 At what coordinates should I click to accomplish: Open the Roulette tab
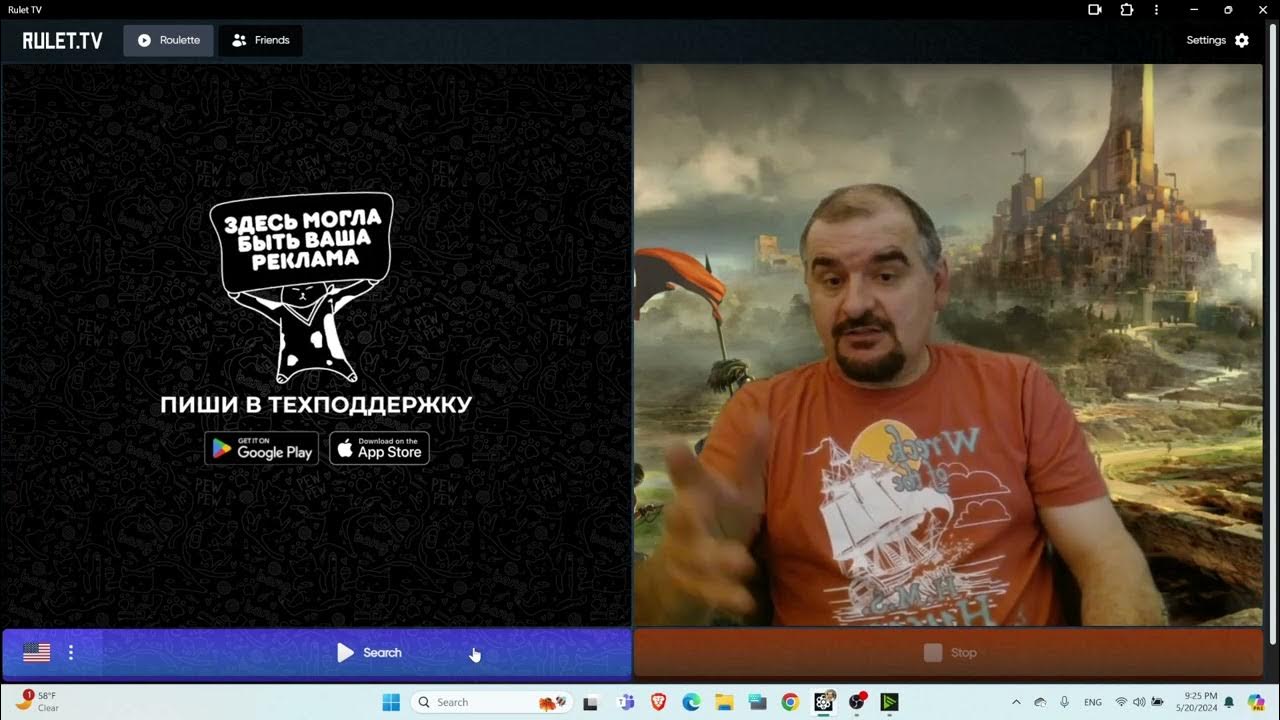click(x=168, y=40)
